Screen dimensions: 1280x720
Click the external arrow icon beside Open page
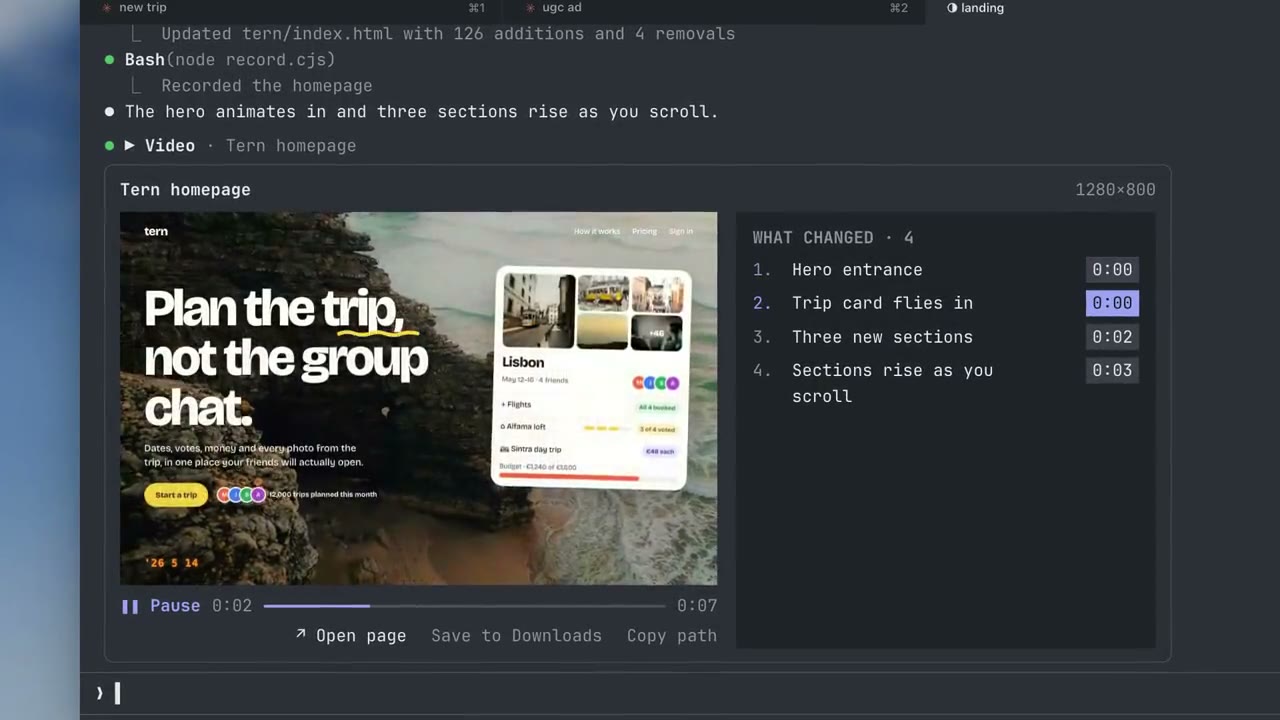(301, 634)
